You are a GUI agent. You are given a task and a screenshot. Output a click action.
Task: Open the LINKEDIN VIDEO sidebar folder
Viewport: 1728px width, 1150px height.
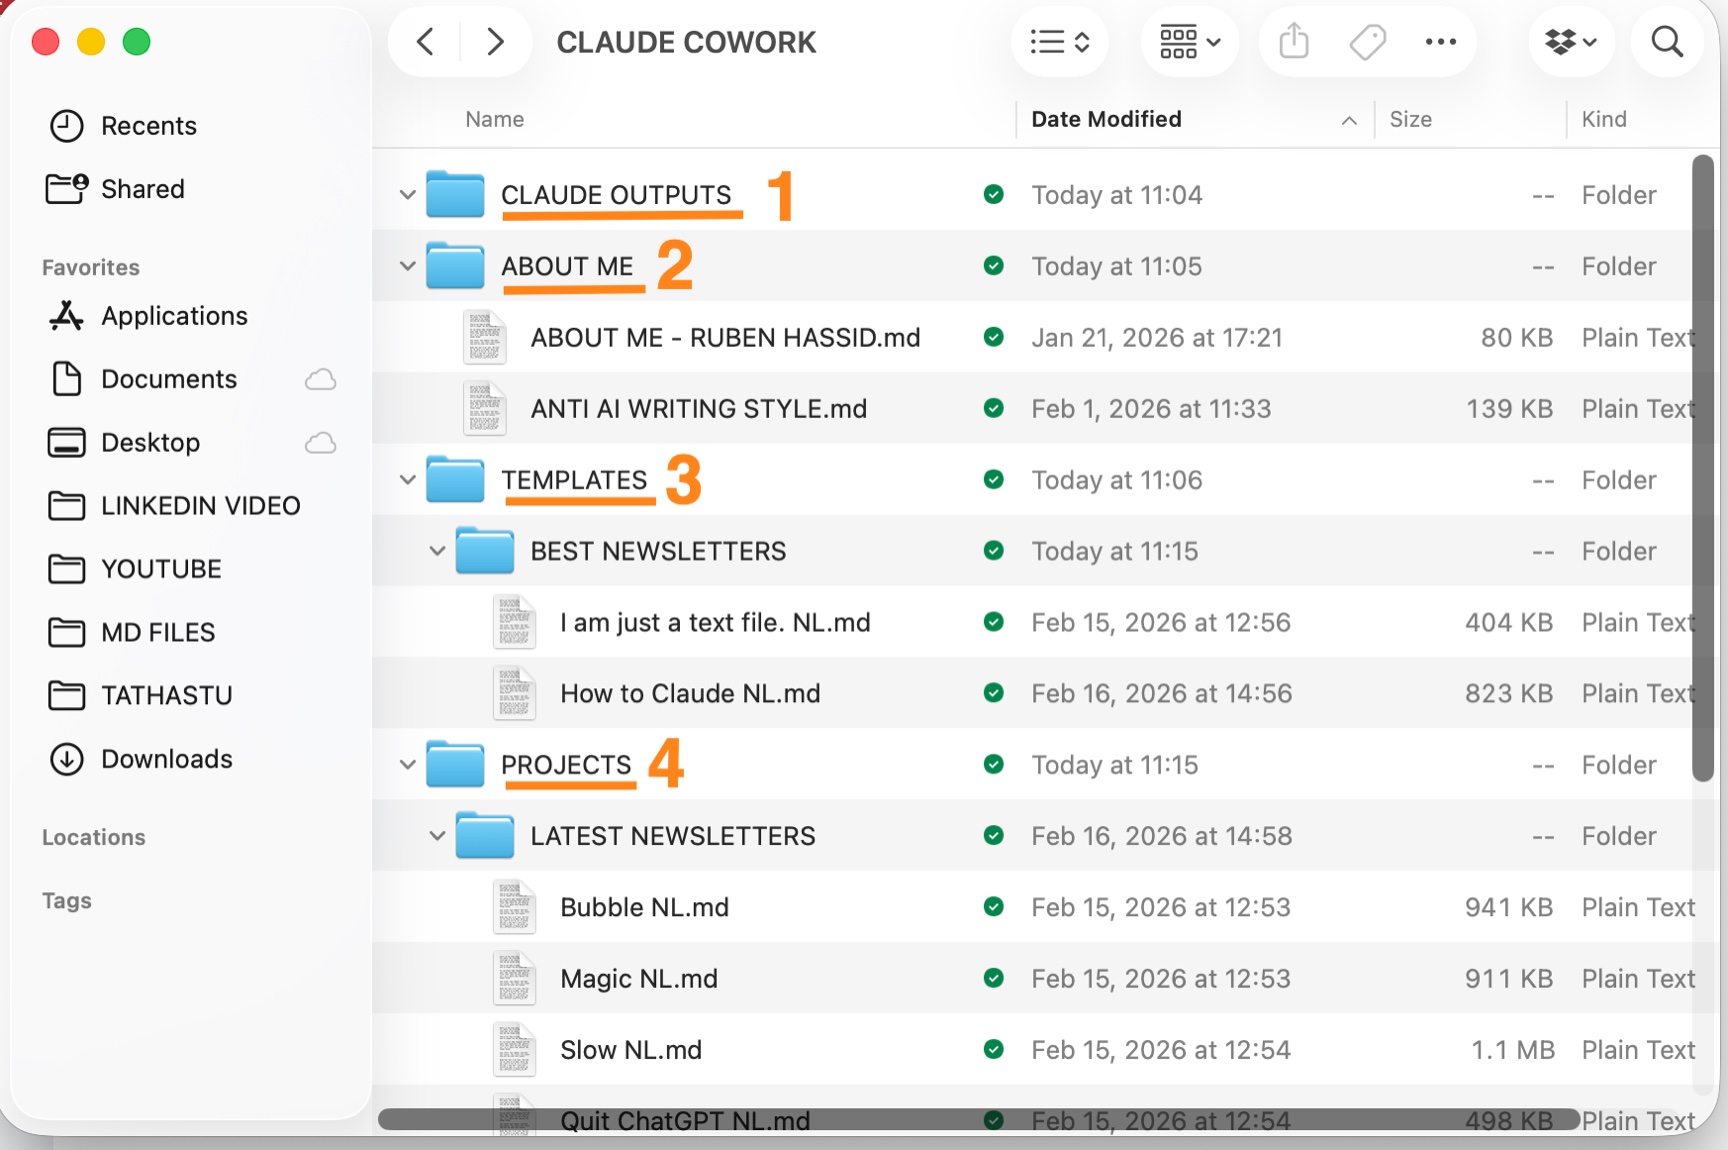click(200, 506)
